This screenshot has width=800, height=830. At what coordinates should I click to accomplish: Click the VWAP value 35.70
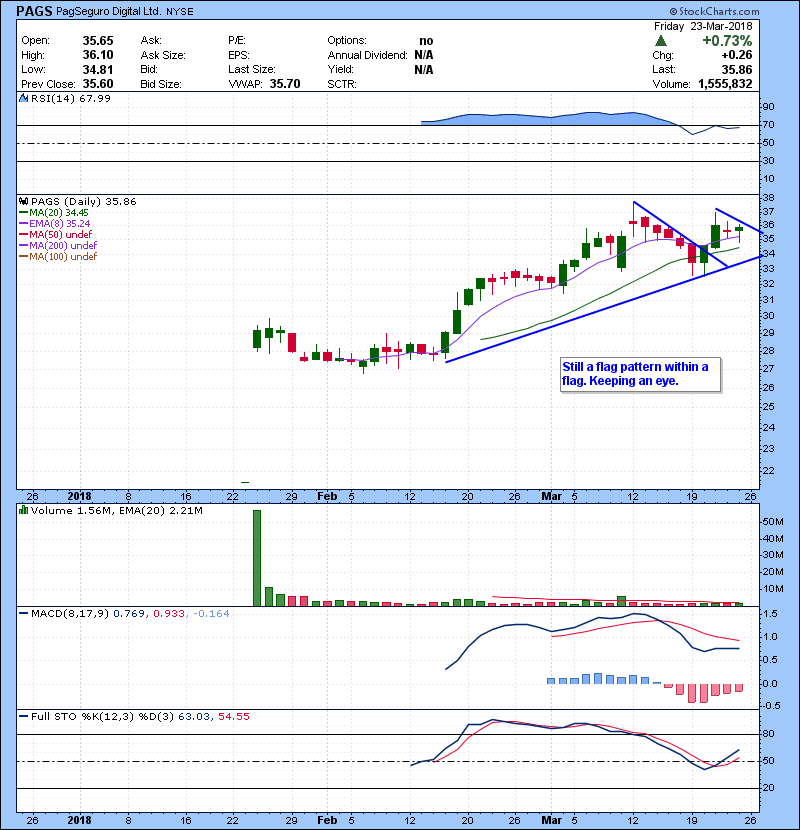287,85
